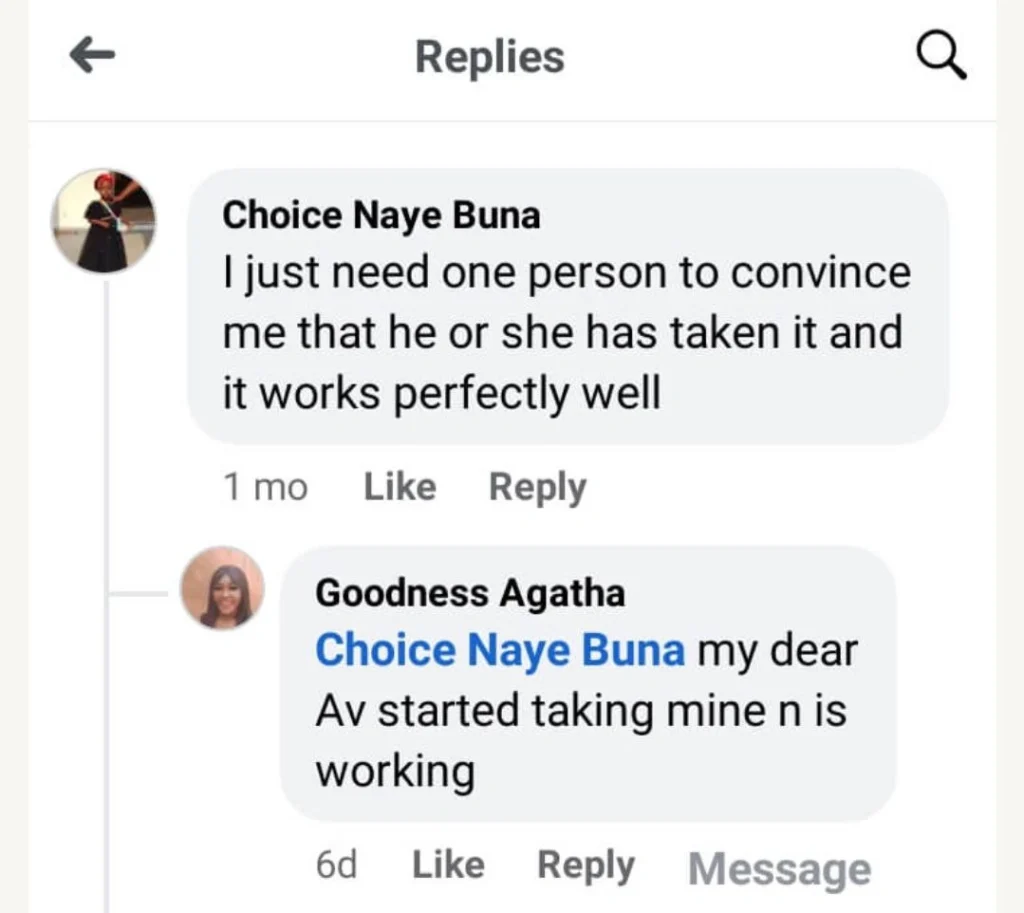Reply to Choice Naye Buna's comment

(537, 488)
